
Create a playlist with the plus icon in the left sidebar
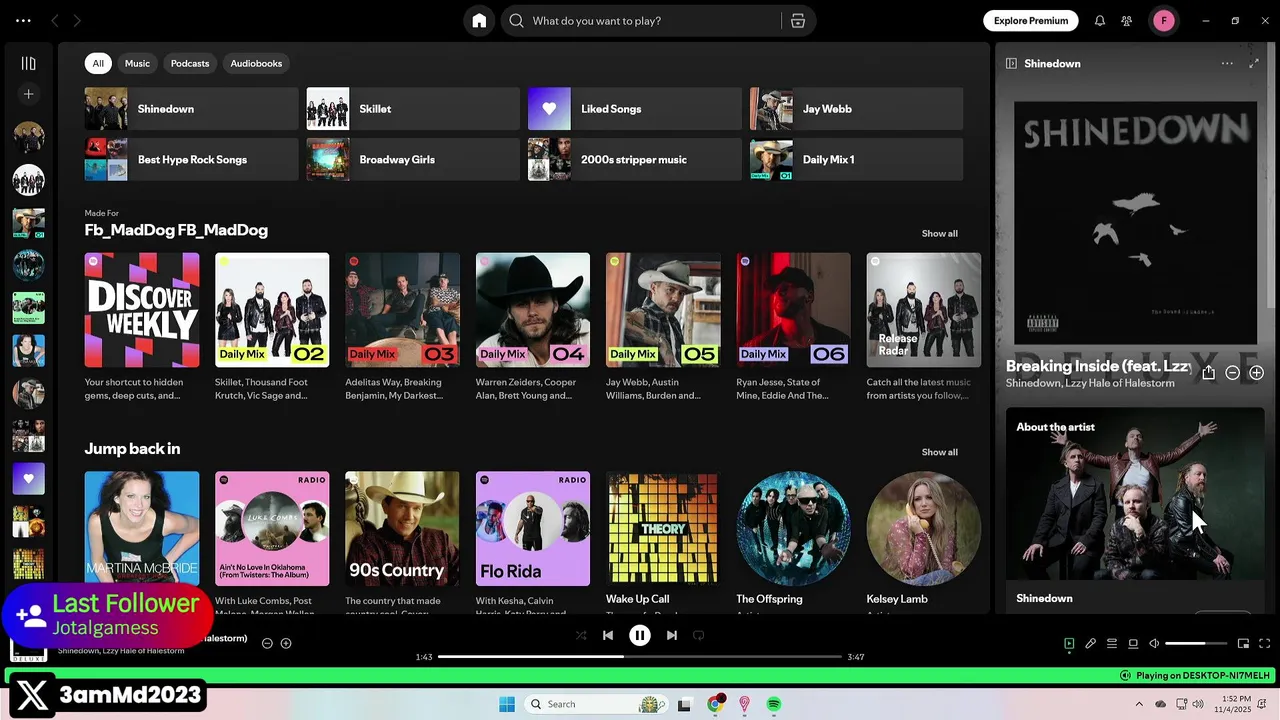28,94
